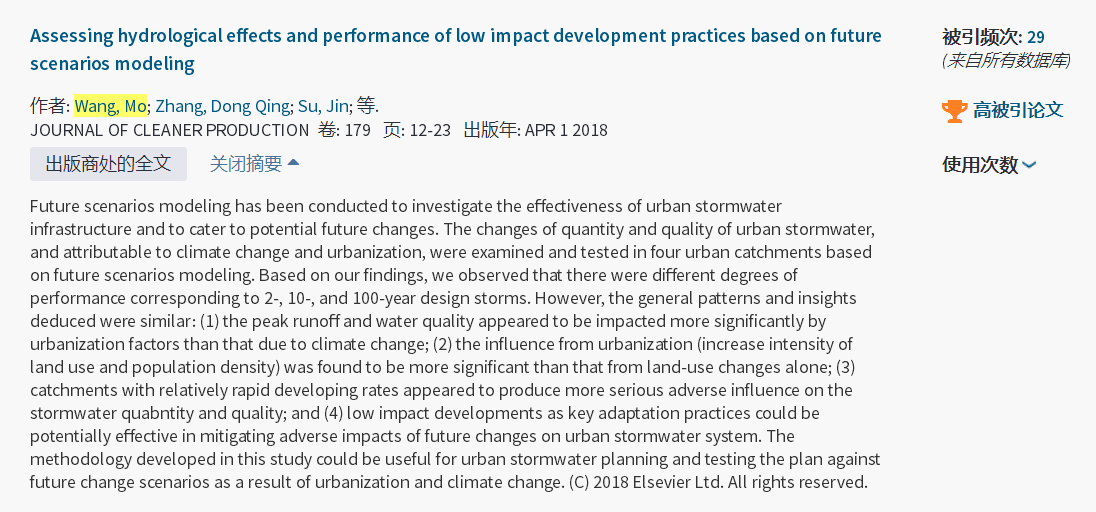This screenshot has width=1096, height=512.
Task: Select author link Su, Jin
Action: pos(323,106)
